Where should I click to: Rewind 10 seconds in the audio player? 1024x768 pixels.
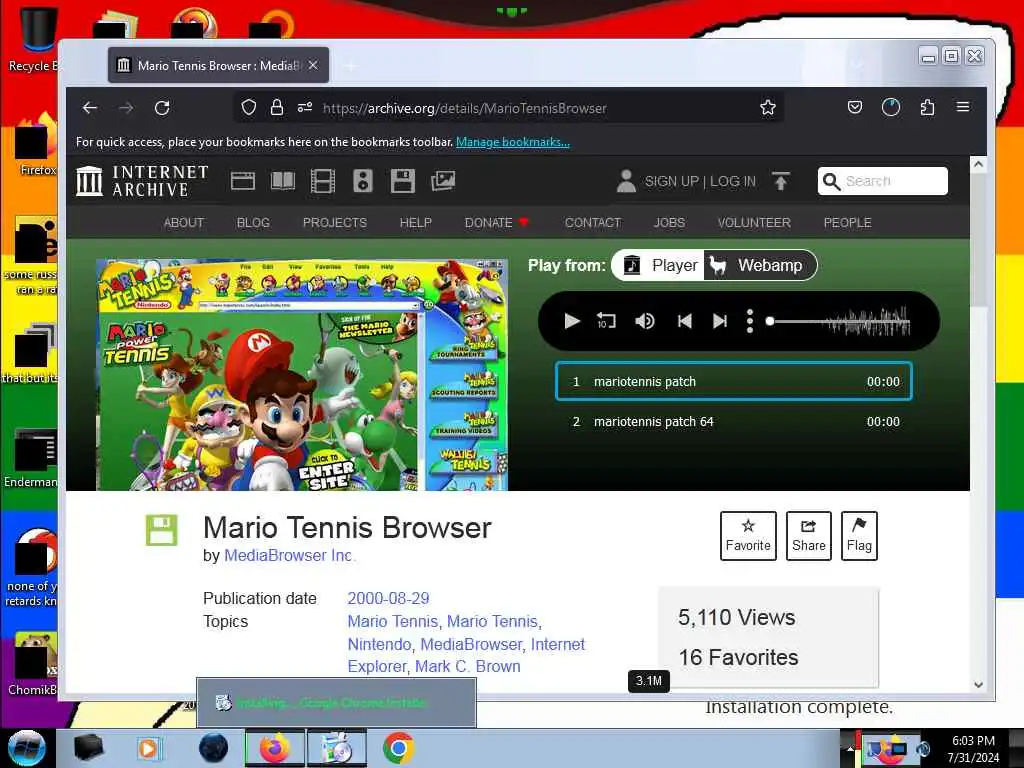pos(606,321)
